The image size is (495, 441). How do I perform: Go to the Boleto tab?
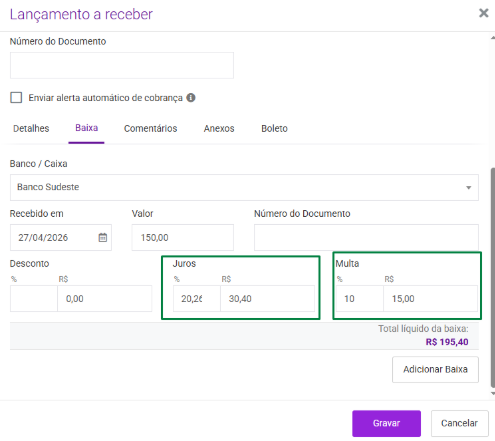pos(274,128)
